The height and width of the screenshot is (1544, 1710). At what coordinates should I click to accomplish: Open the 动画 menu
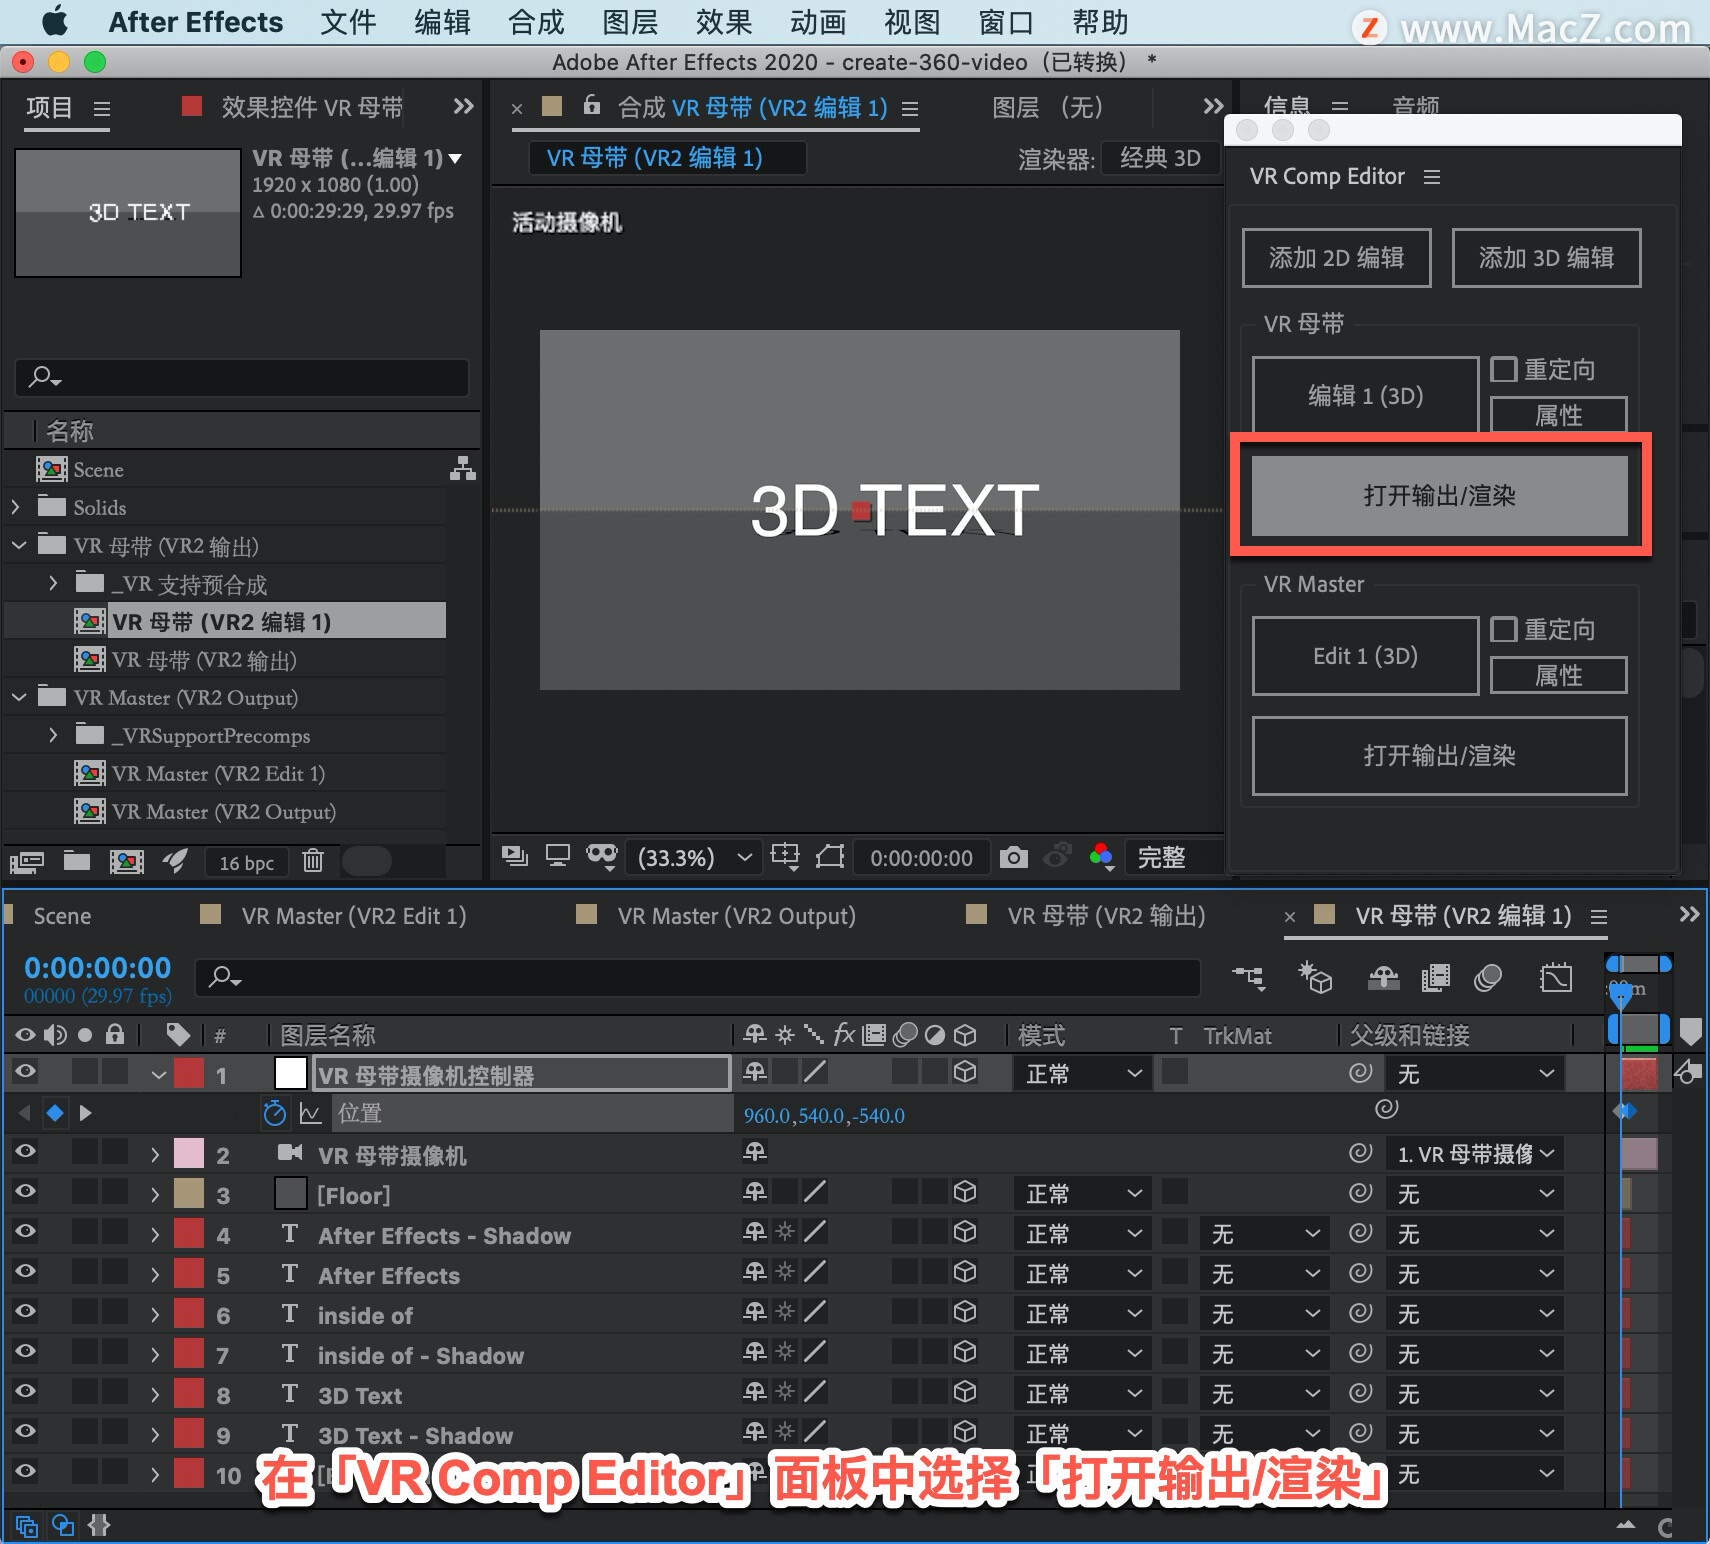[x=818, y=22]
